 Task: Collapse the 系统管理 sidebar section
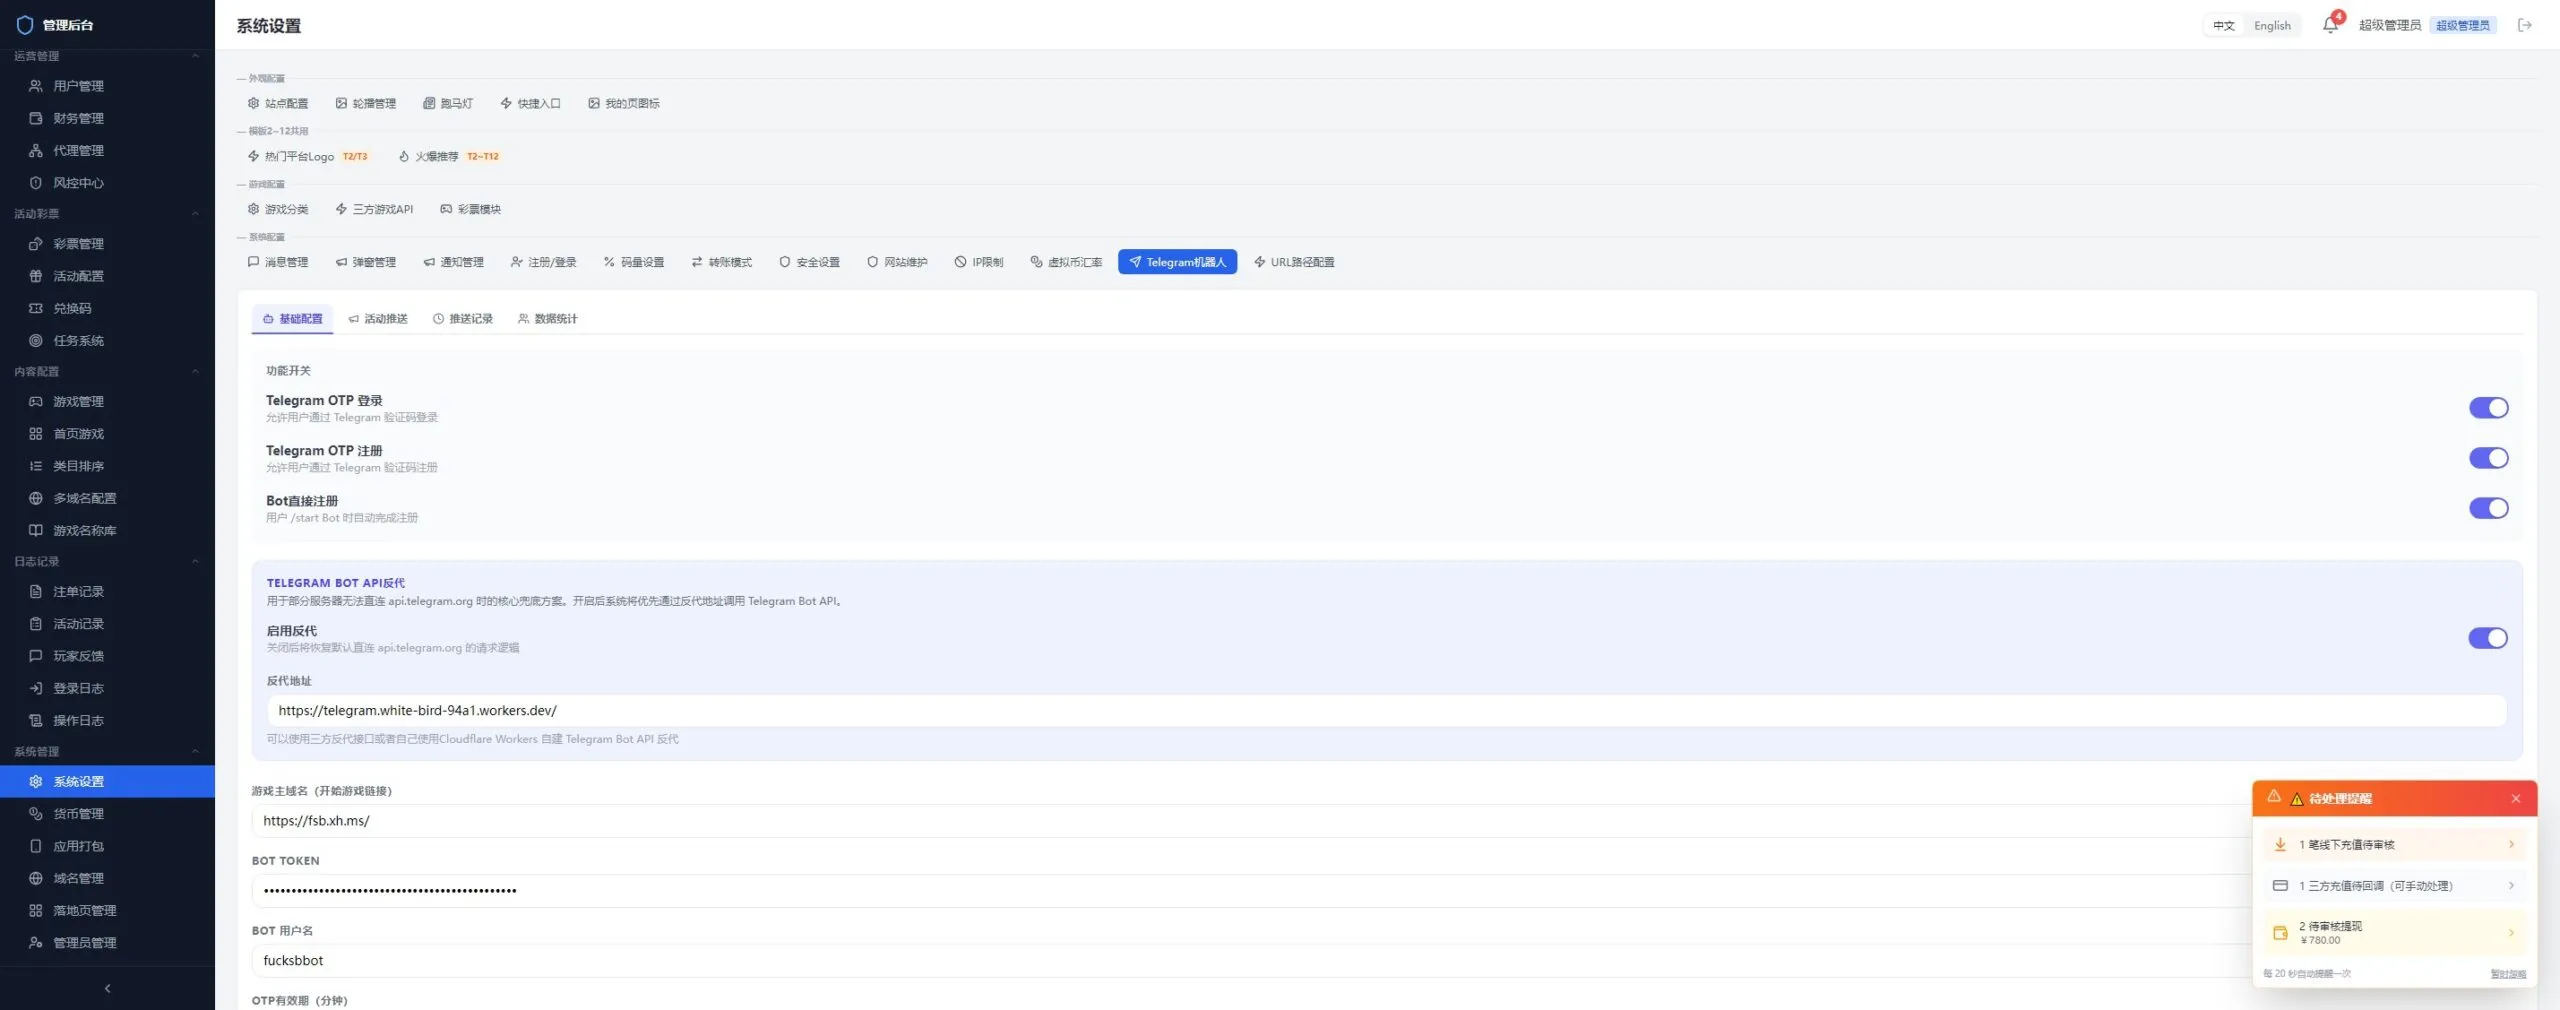pyautogui.click(x=195, y=752)
